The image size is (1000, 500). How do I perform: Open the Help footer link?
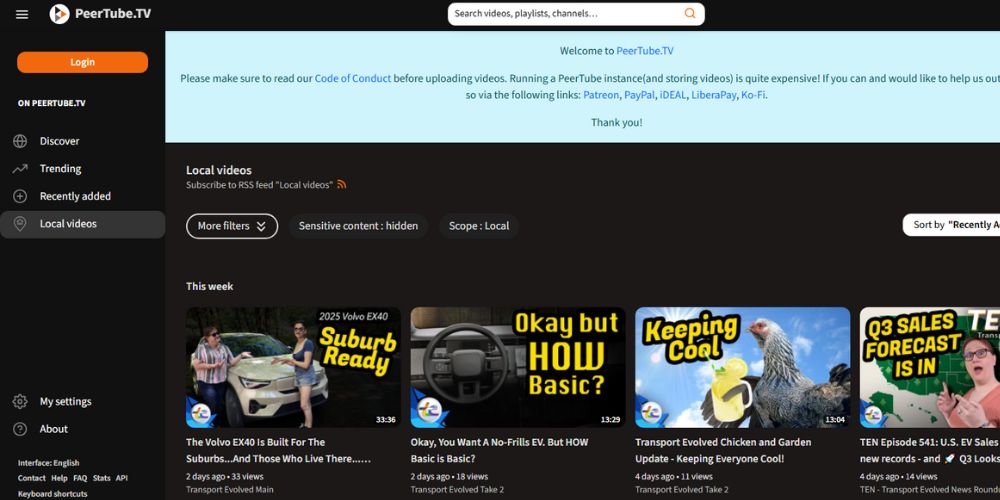(59, 478)
